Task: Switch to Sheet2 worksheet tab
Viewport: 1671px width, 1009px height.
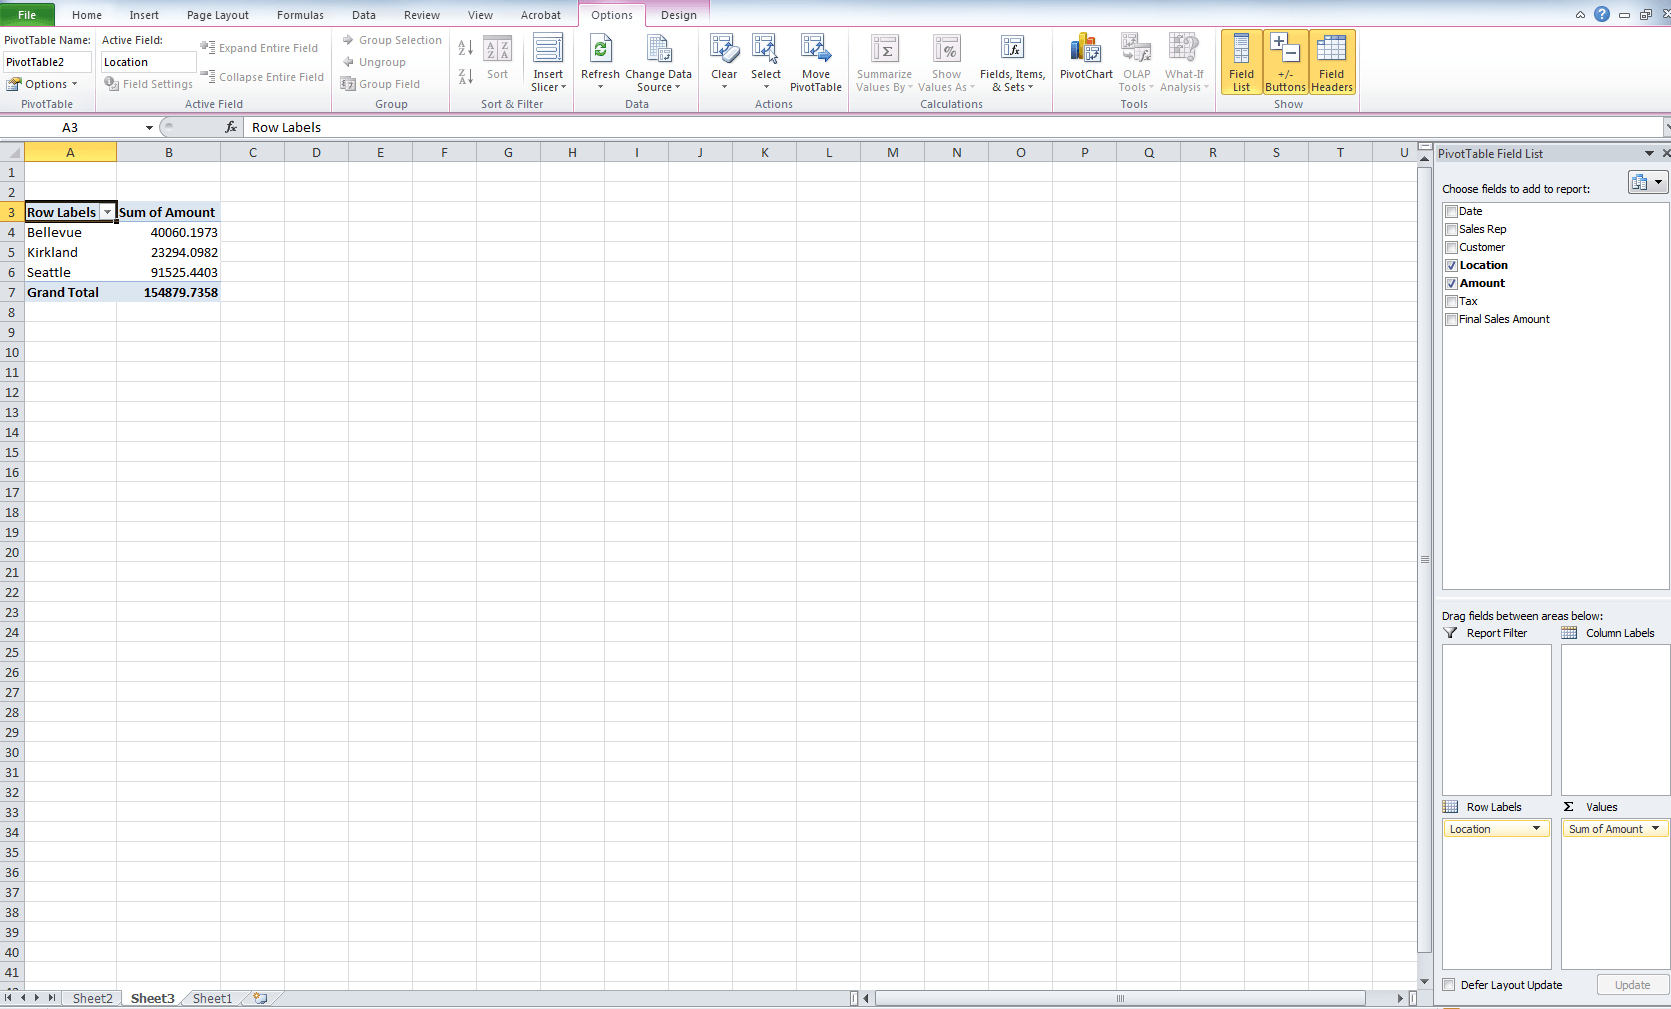Action: coord(92,998)
